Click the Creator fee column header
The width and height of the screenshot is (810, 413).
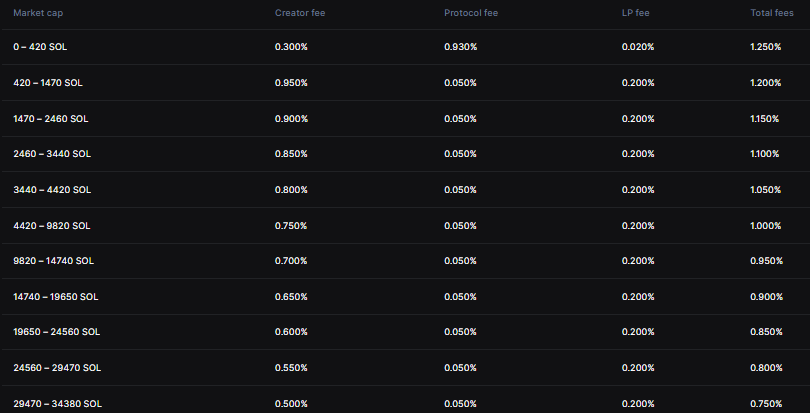tap(299, 13)
